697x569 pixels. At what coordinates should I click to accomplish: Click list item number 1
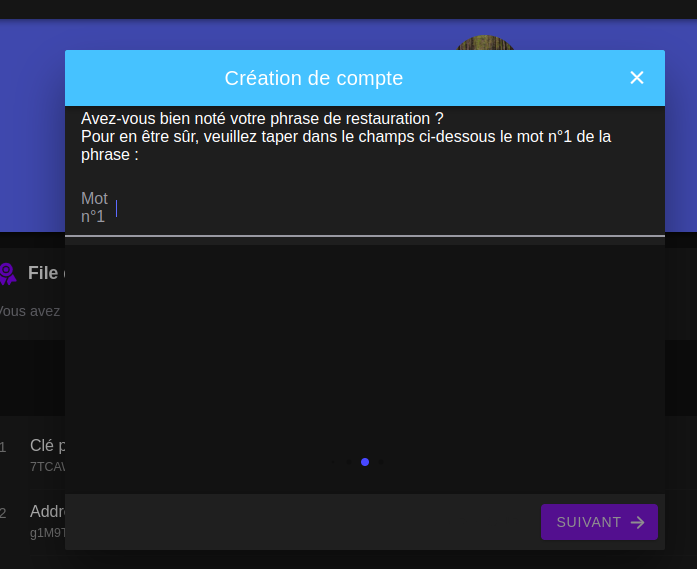(3, 447)
